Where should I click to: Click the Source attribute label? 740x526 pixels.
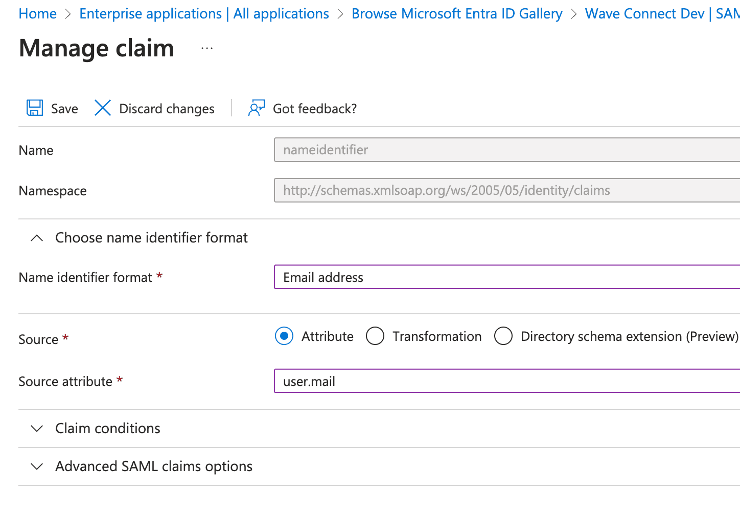tap(65, 381)
